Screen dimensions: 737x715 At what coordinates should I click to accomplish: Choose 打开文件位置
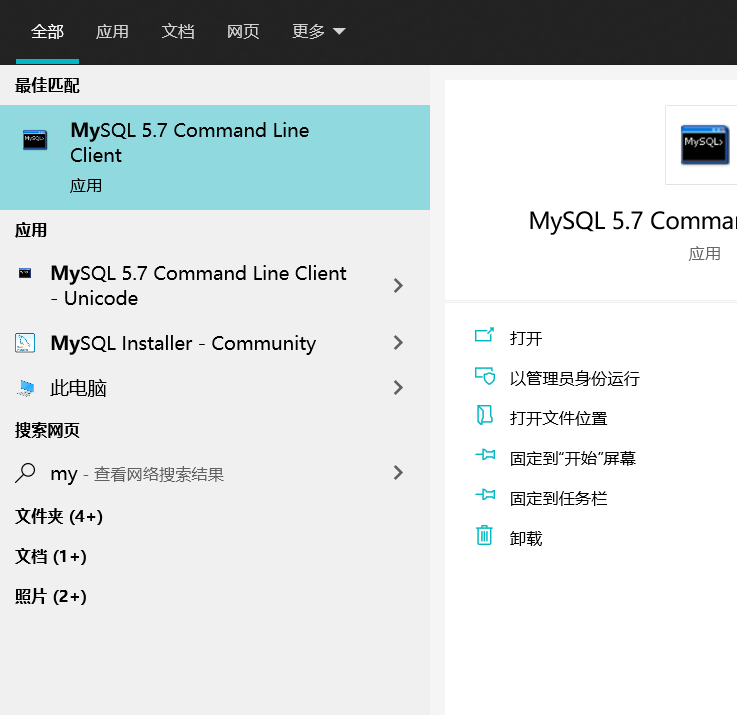pyautogui.click(x=558, y=418)
